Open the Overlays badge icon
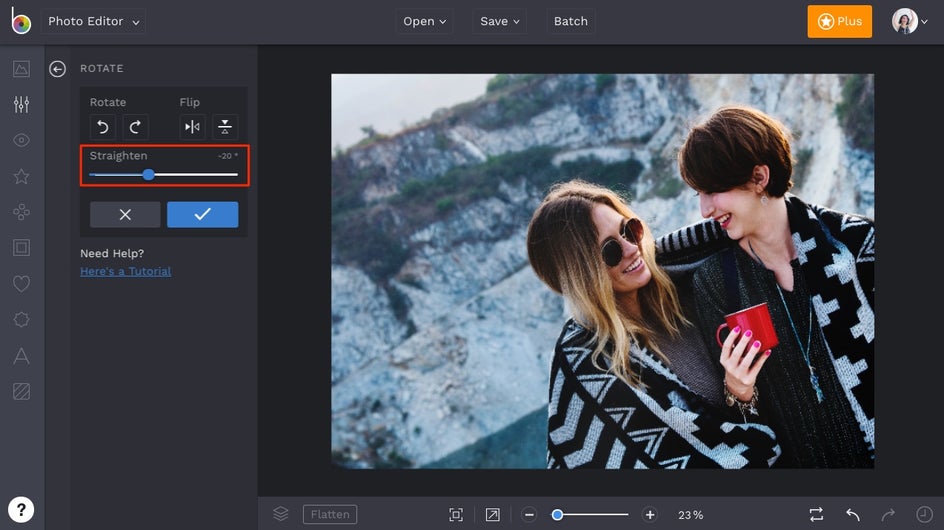Viewport: 944px width, 530px height. 21,319
